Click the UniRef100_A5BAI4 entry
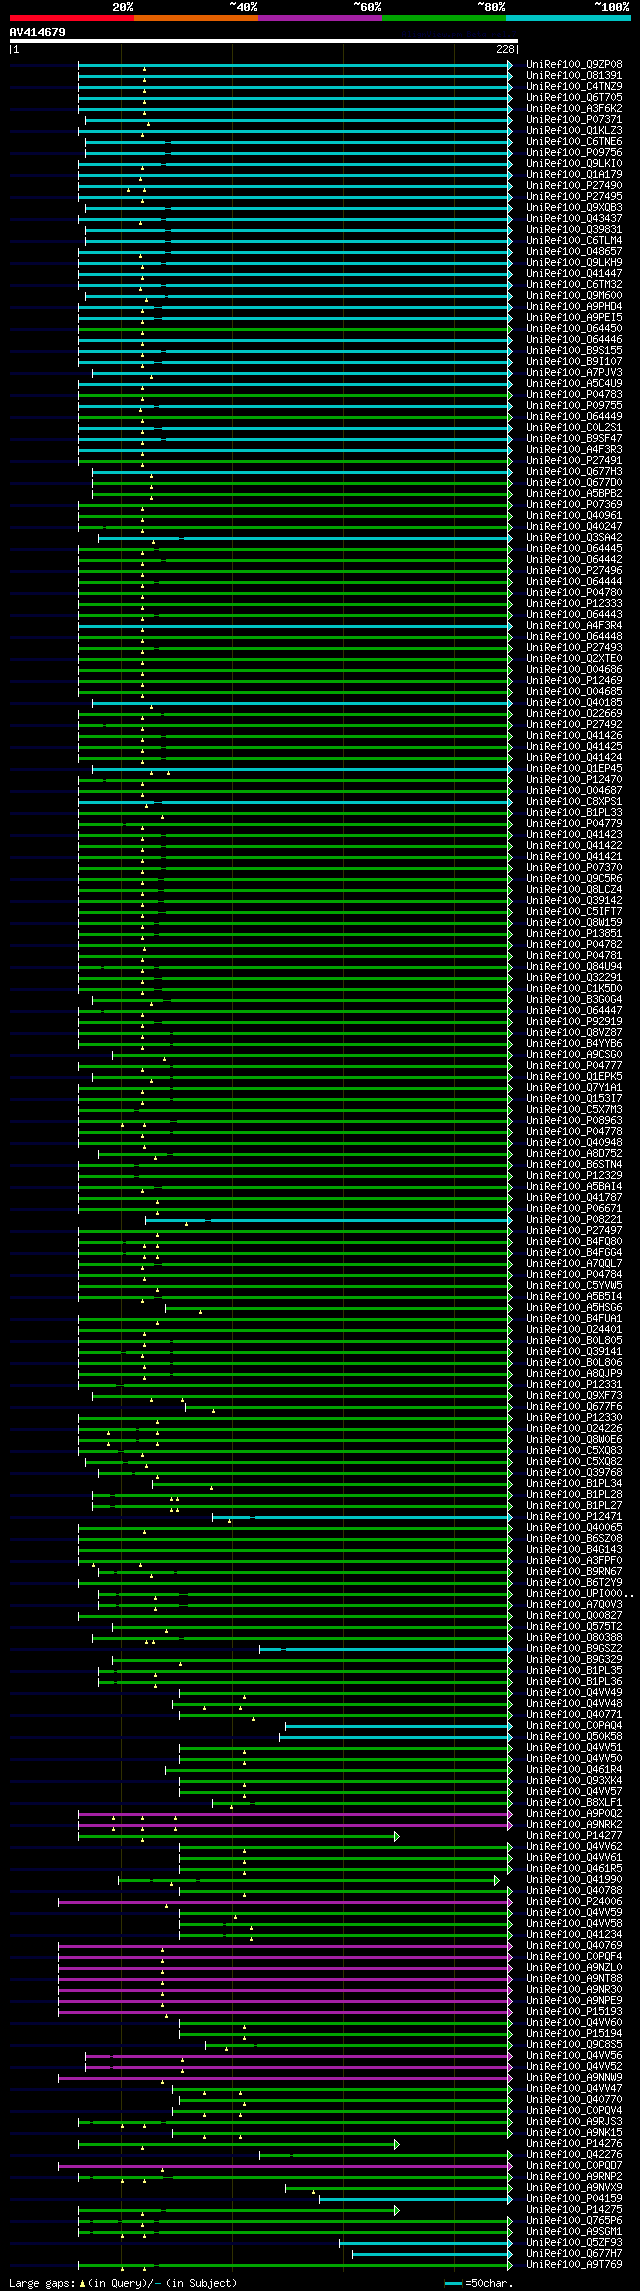The image size is (640, 2291). coord(574,1187)
